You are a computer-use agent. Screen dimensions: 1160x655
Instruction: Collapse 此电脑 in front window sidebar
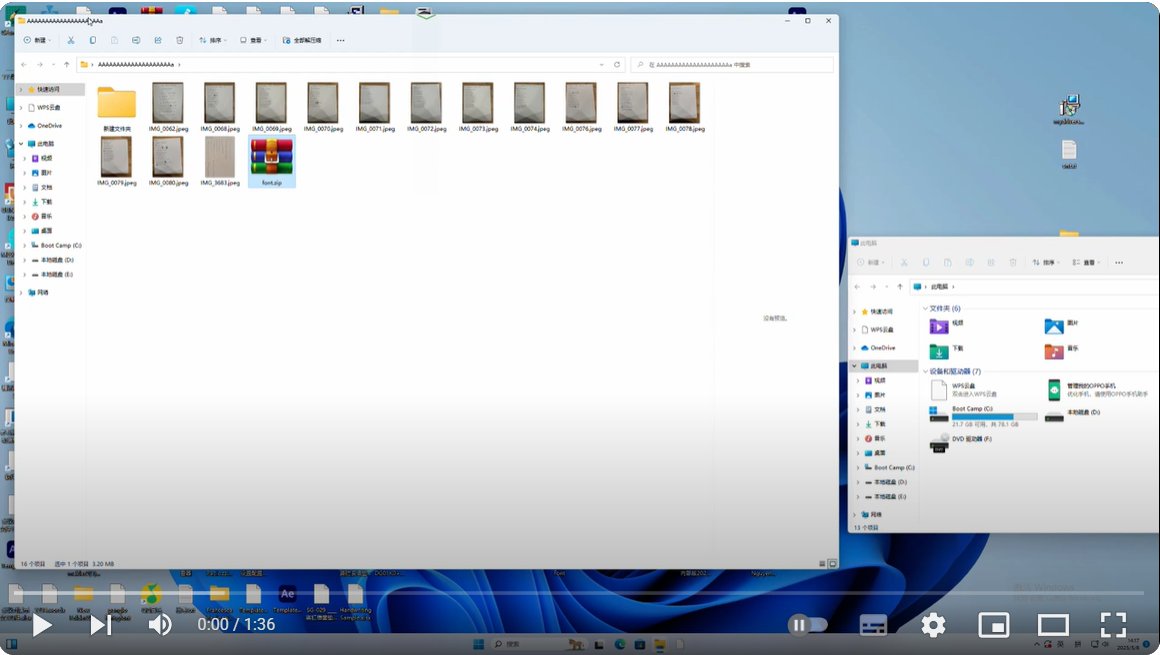point(21,144)
